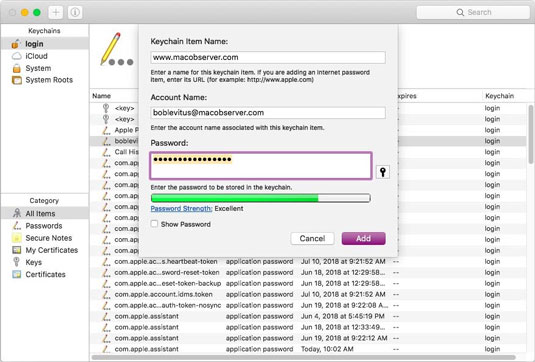Click the Keys category key icon
Screen dimensions: 535x362
point(16,262)
